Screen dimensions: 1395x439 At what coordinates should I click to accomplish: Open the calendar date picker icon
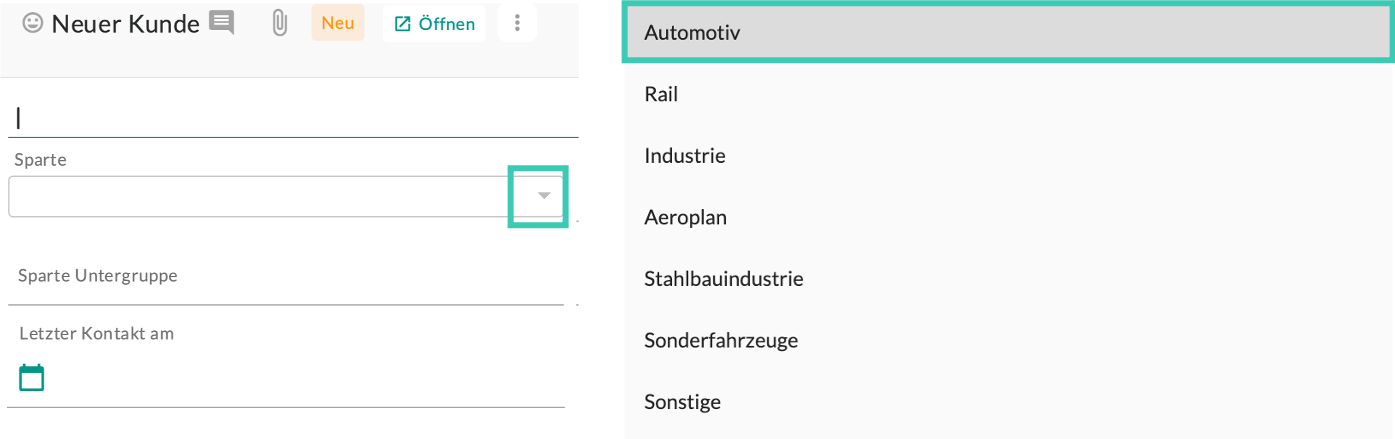[32, 377]
